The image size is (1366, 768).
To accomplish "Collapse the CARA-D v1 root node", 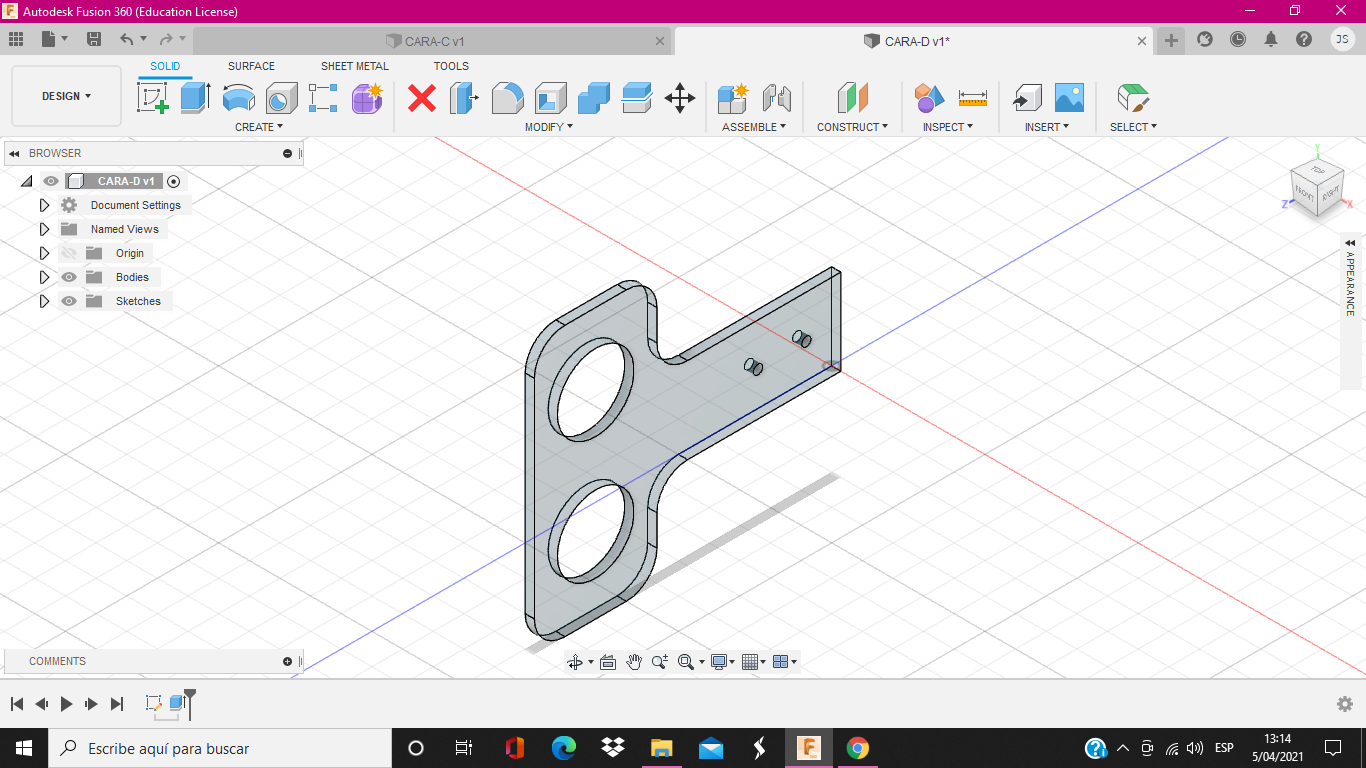I will click(x=27, y=181).
